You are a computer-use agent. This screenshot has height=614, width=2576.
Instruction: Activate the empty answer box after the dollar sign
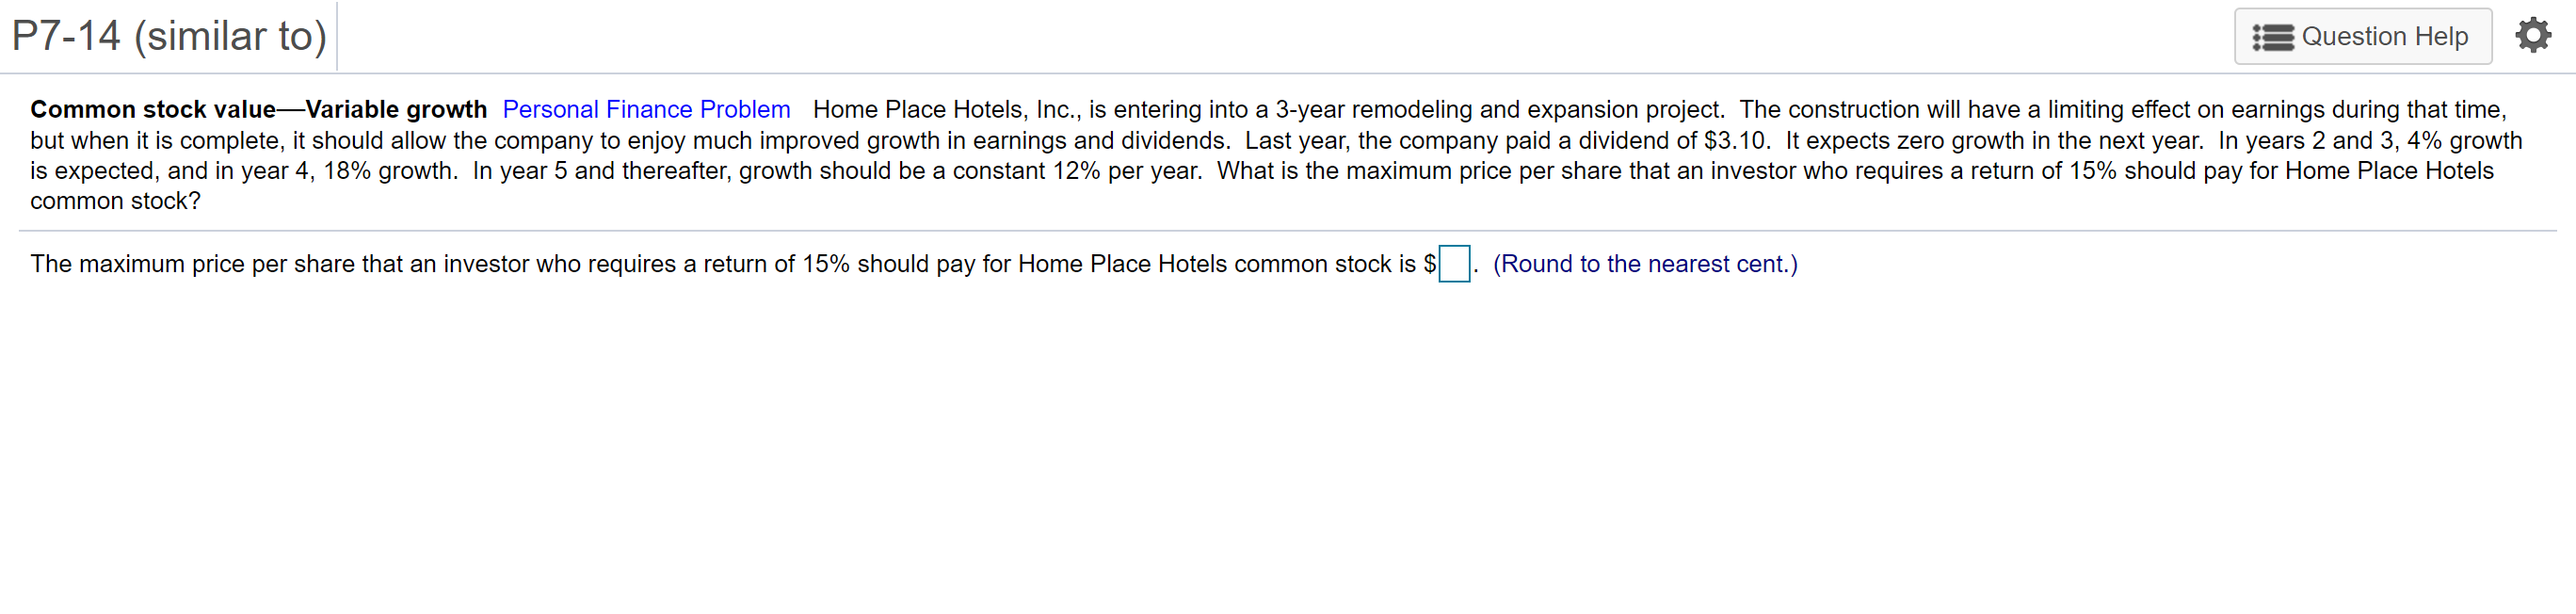coord(1453,264)
